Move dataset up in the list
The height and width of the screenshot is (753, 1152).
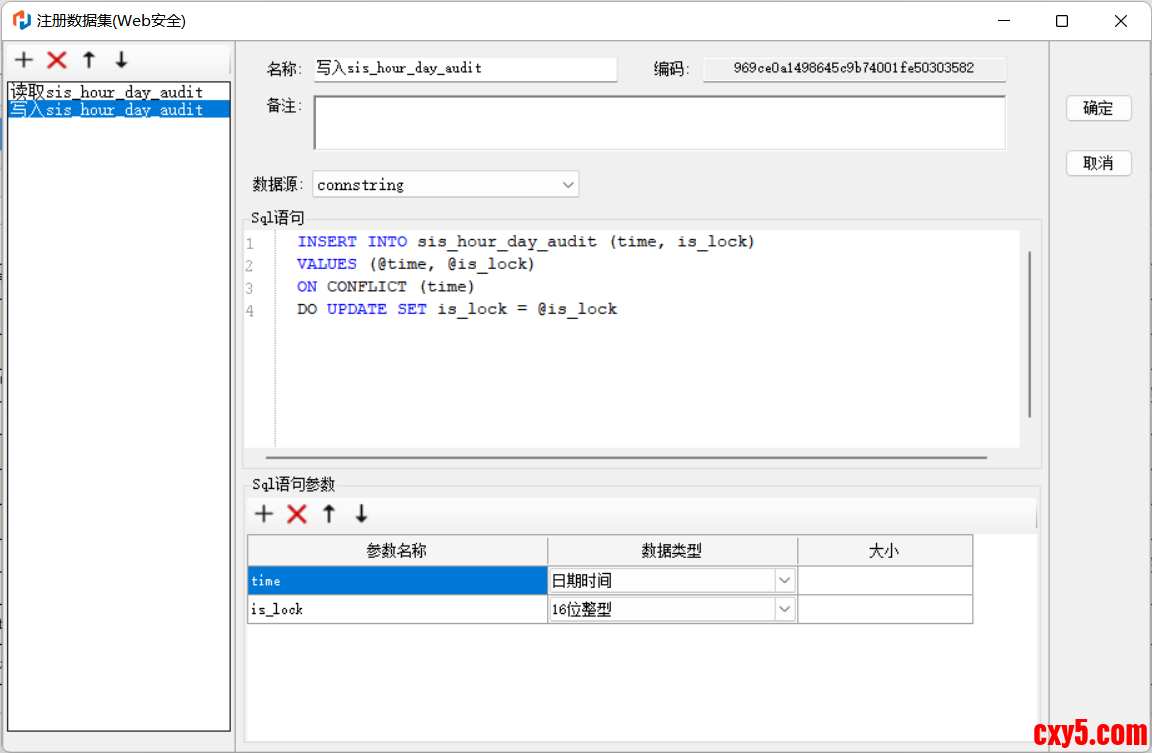pyautogui.click(x=89, y=60)
